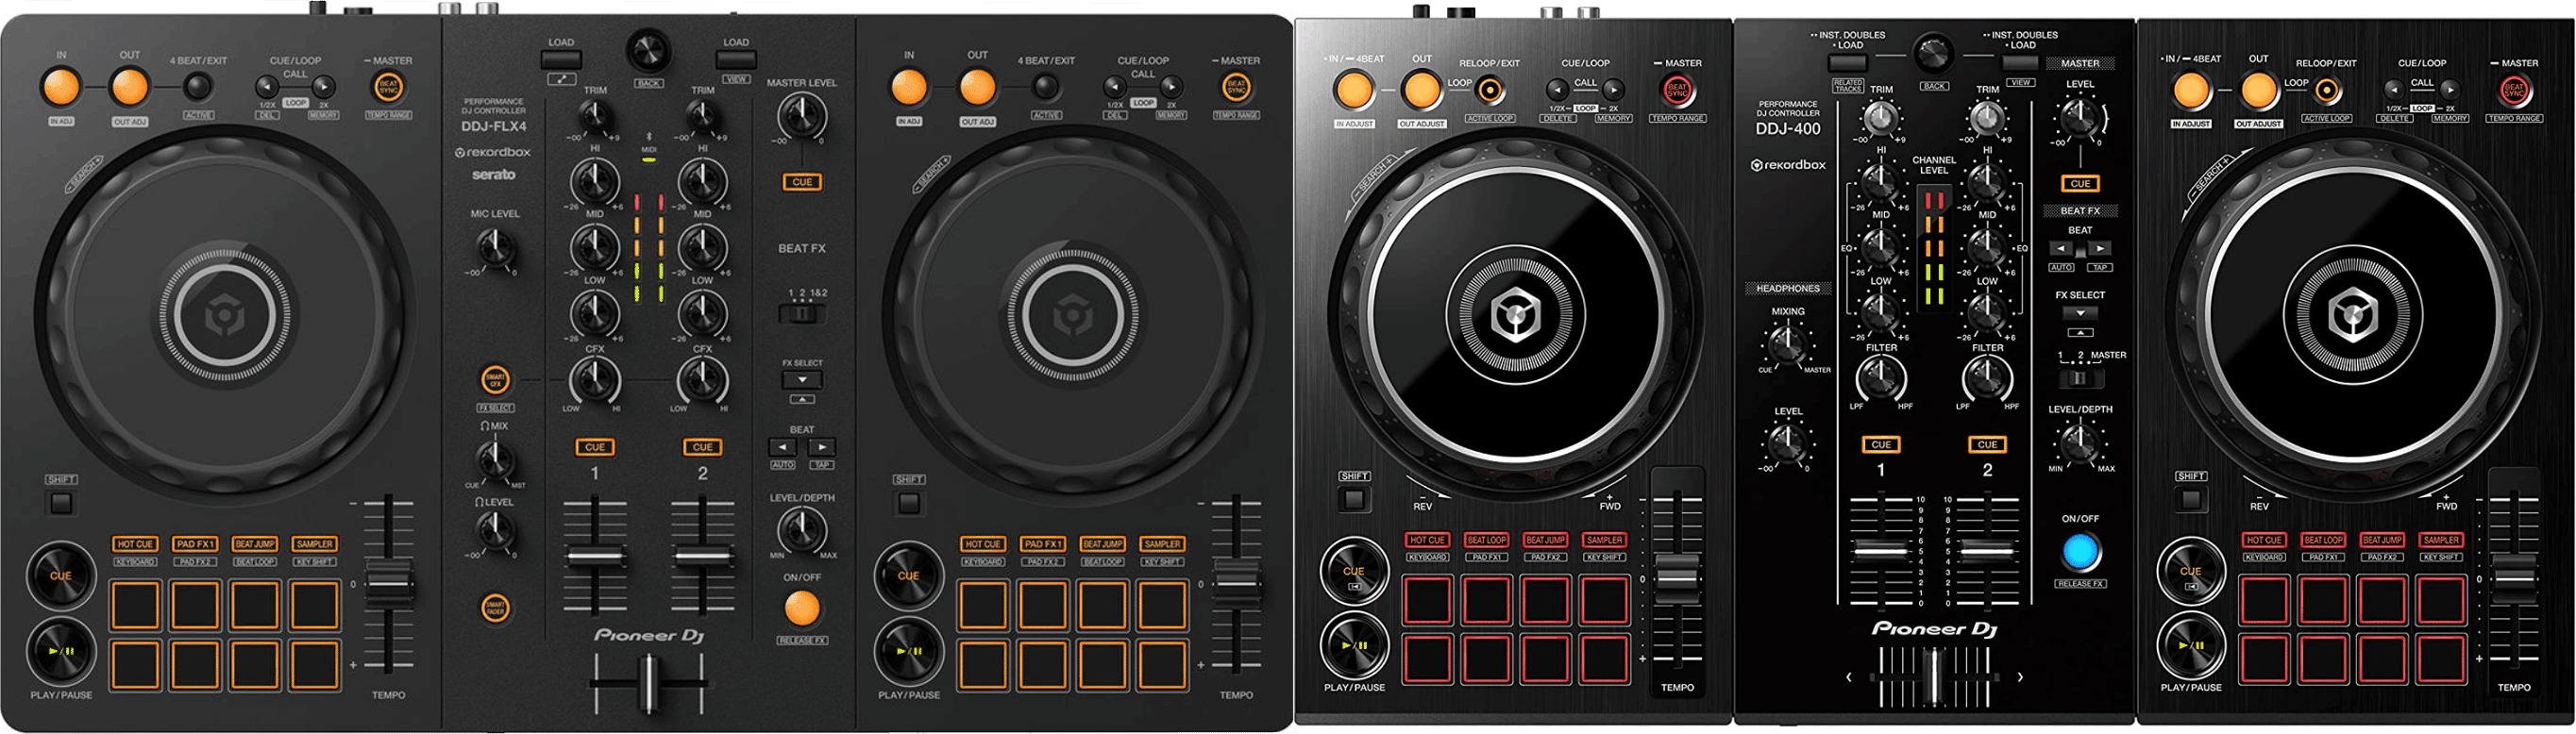Screen dimensions: 2576x734
Task: Hit PLAY/PAUSE on the DDJ-400 right deck
Action: coord(2191,645)
